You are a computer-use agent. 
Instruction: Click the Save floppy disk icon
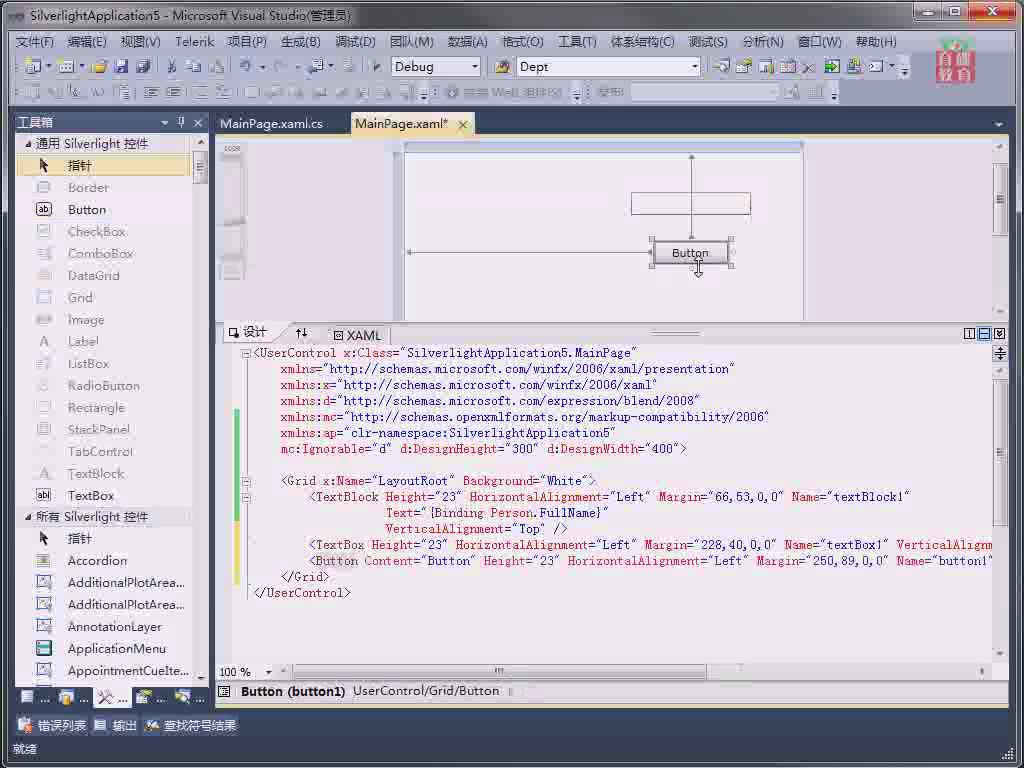coord(121,66)
